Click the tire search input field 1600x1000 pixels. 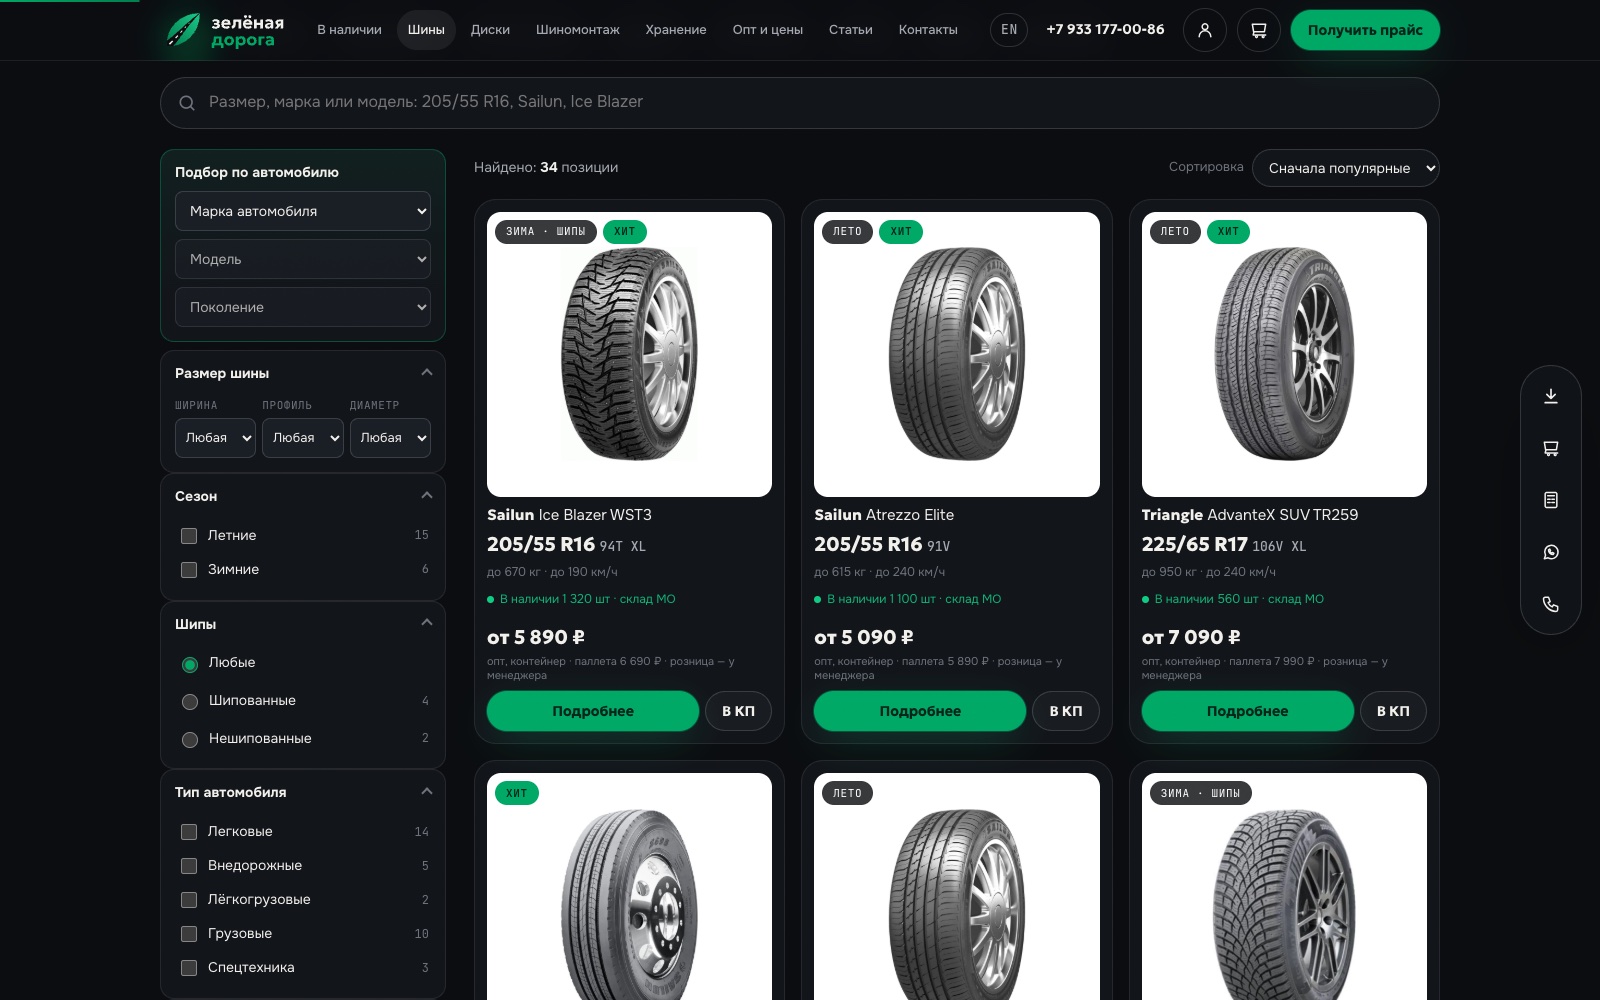point(800,103)
